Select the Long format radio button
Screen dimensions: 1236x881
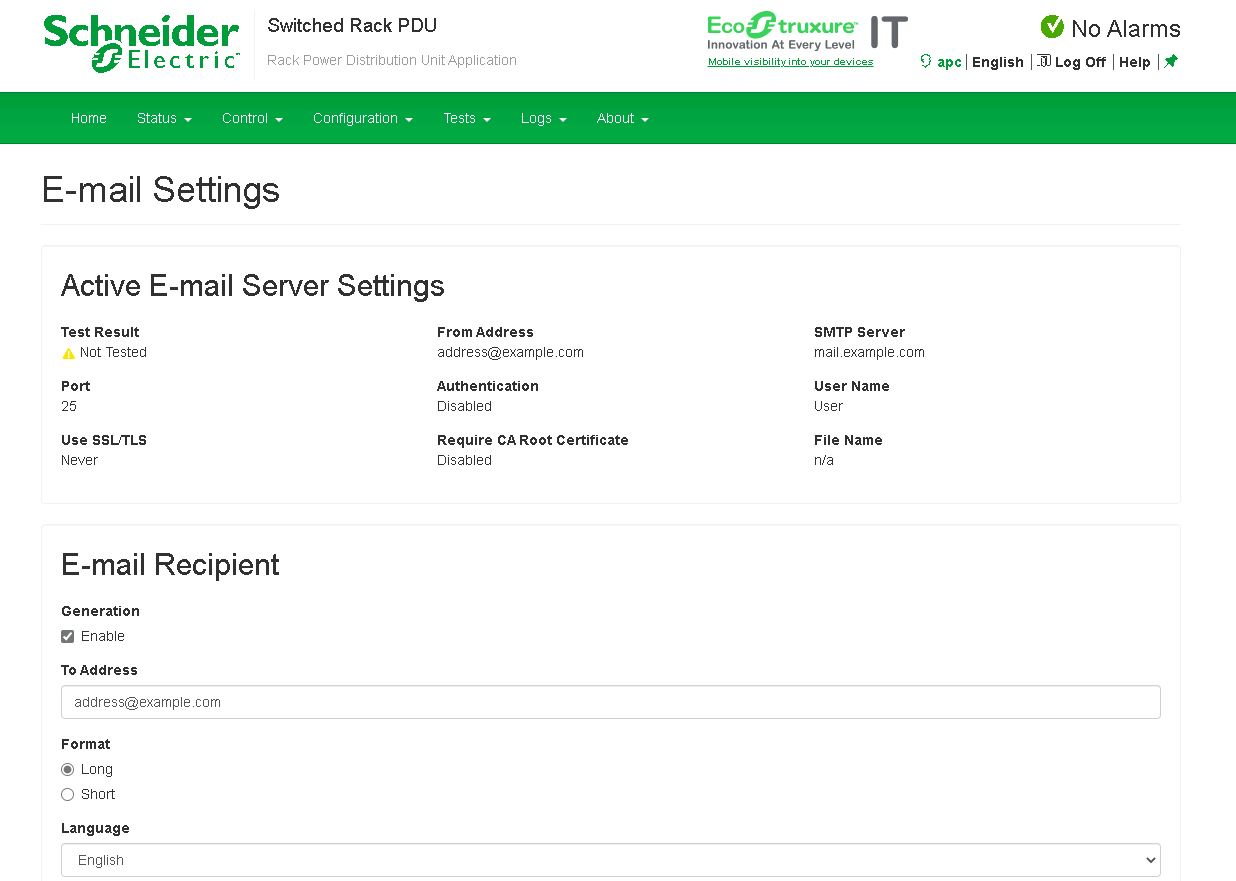click(68, 770)
